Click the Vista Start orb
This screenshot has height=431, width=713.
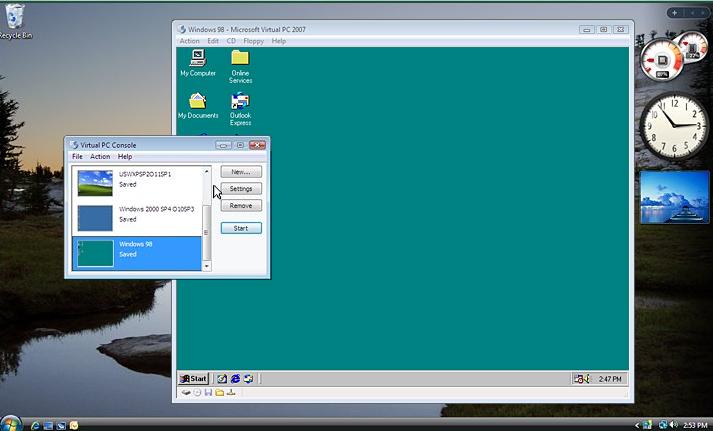(x=11, y=424)
